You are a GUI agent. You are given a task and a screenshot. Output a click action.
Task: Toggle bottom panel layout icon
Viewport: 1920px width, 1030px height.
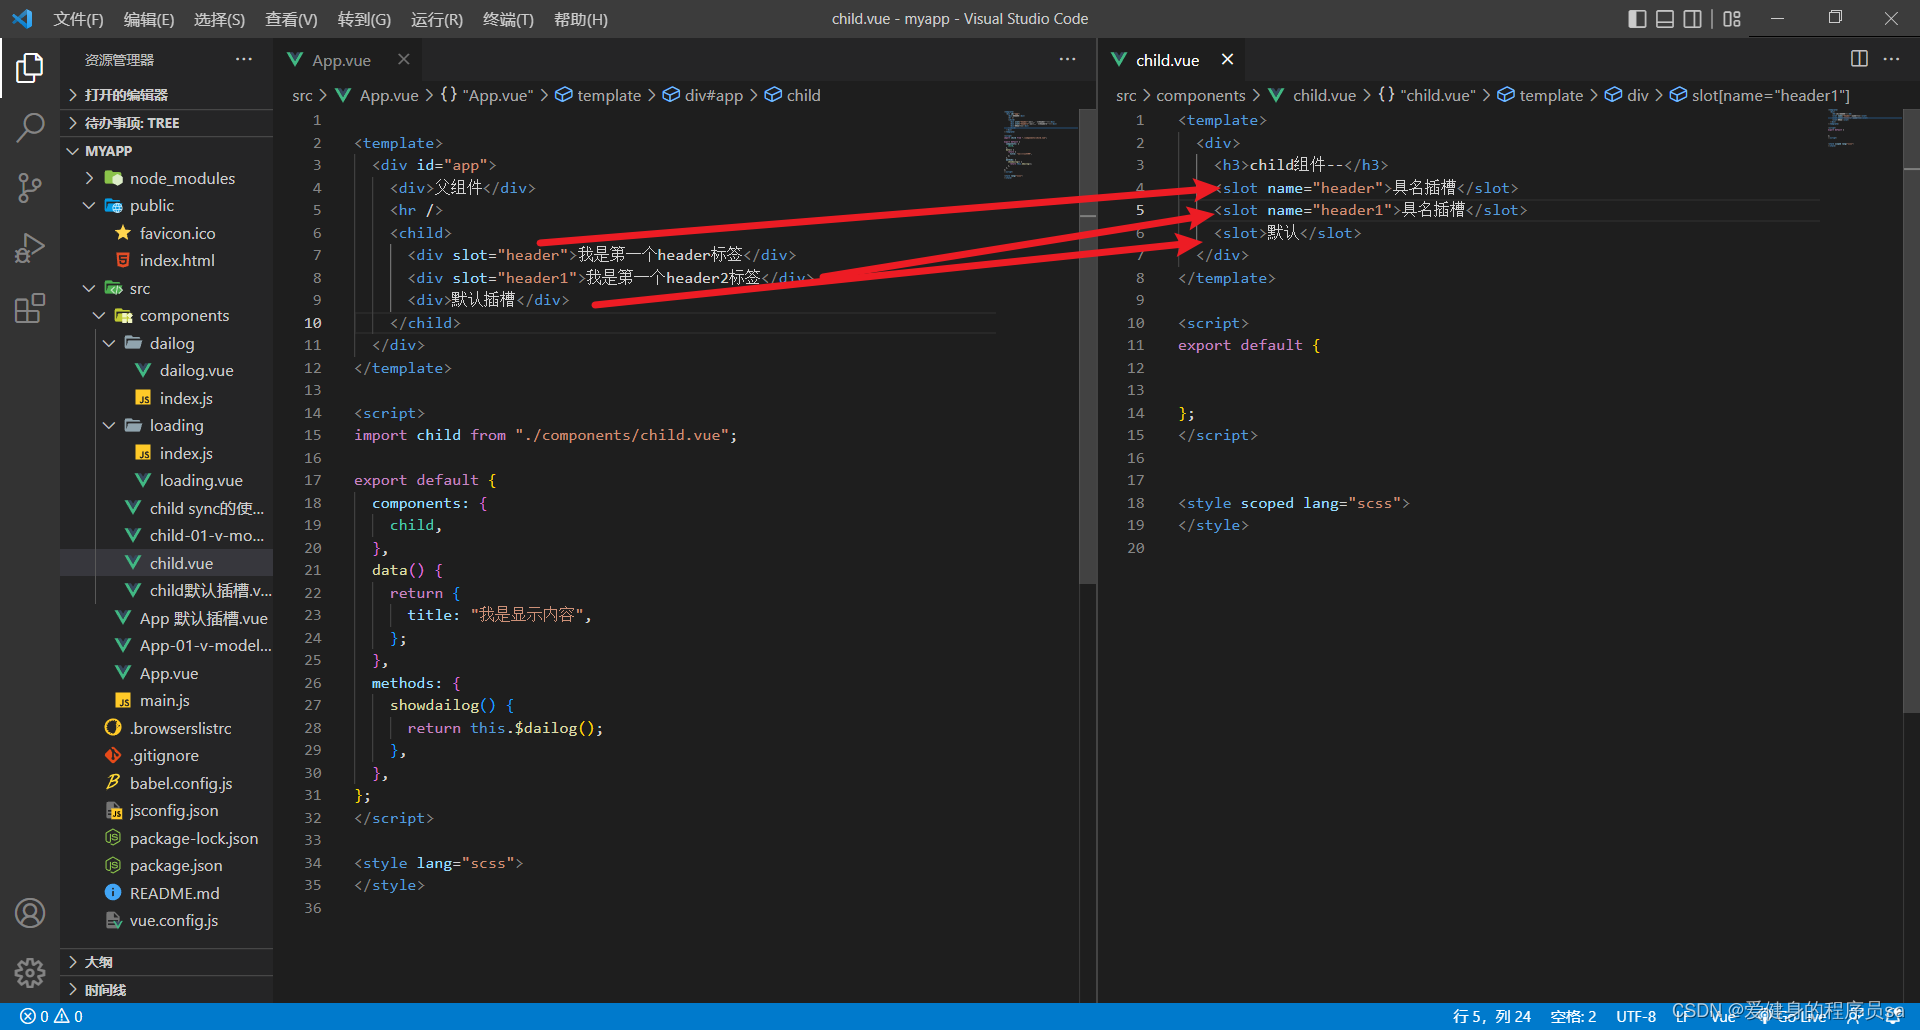[x=1665, y=19]
